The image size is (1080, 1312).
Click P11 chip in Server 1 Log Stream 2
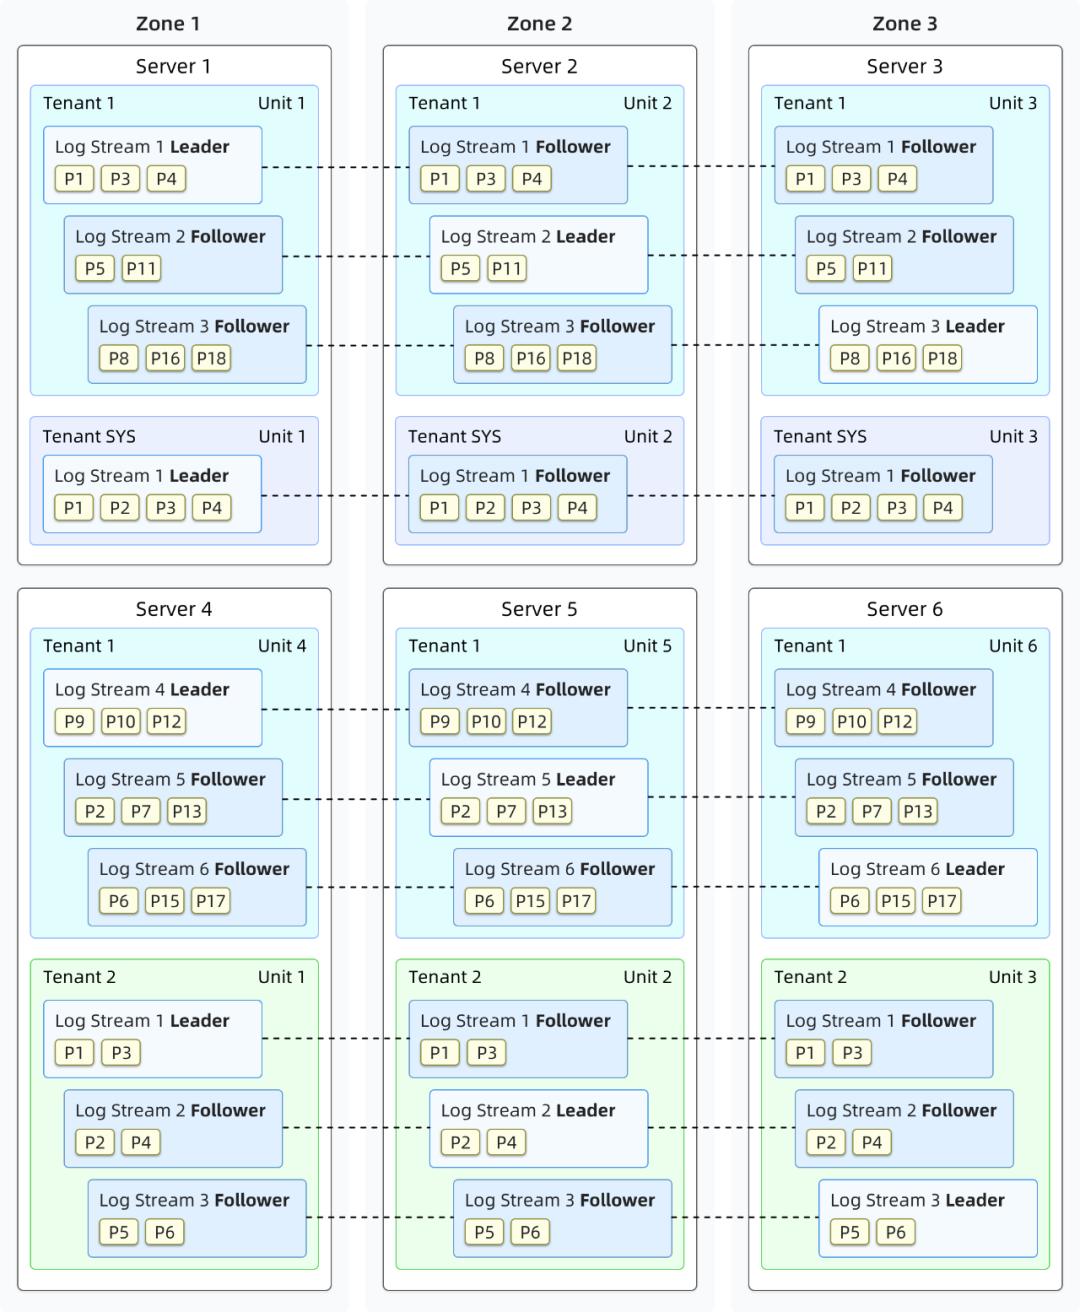coord(141,268)
